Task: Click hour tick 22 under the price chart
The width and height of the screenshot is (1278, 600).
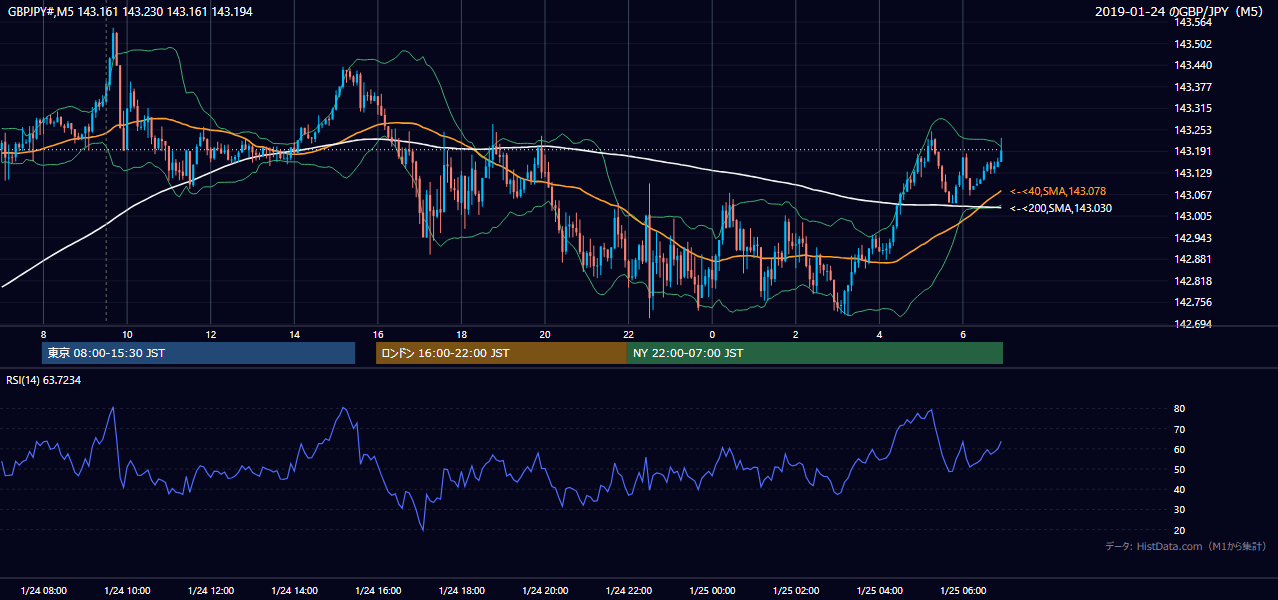Action: pyautogui.click(x=629, y=334)
